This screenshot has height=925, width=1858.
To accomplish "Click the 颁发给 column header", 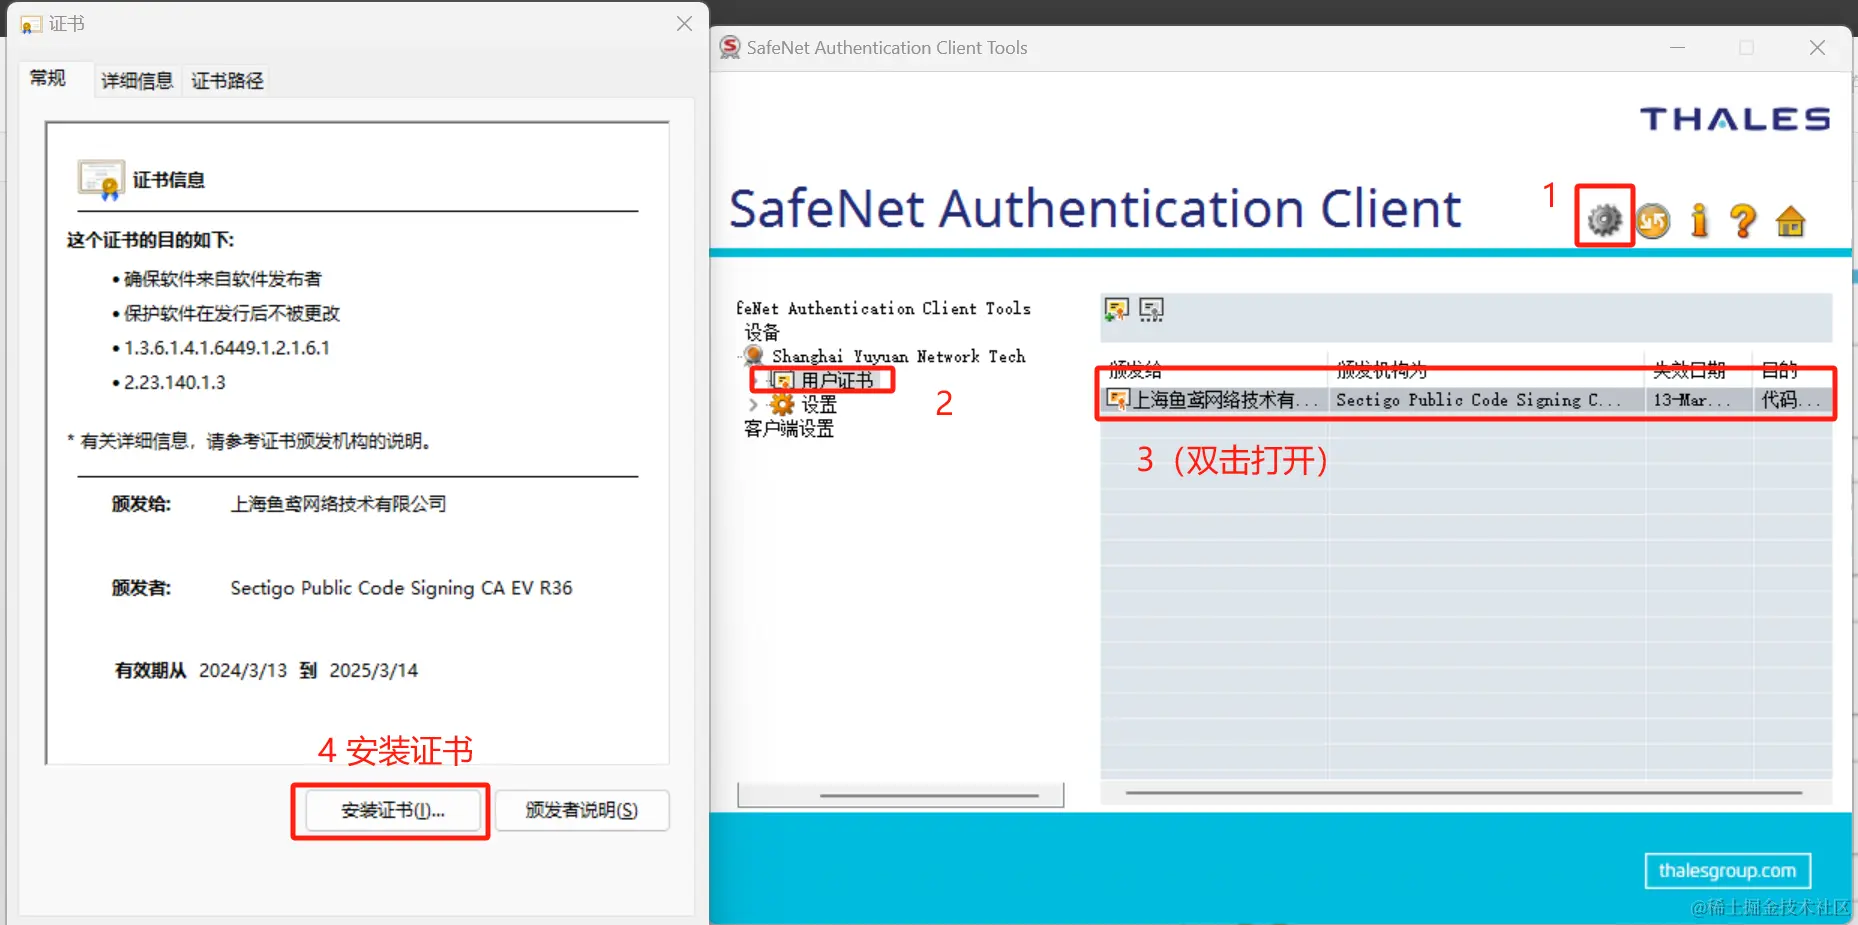I will pos(1214,370).
